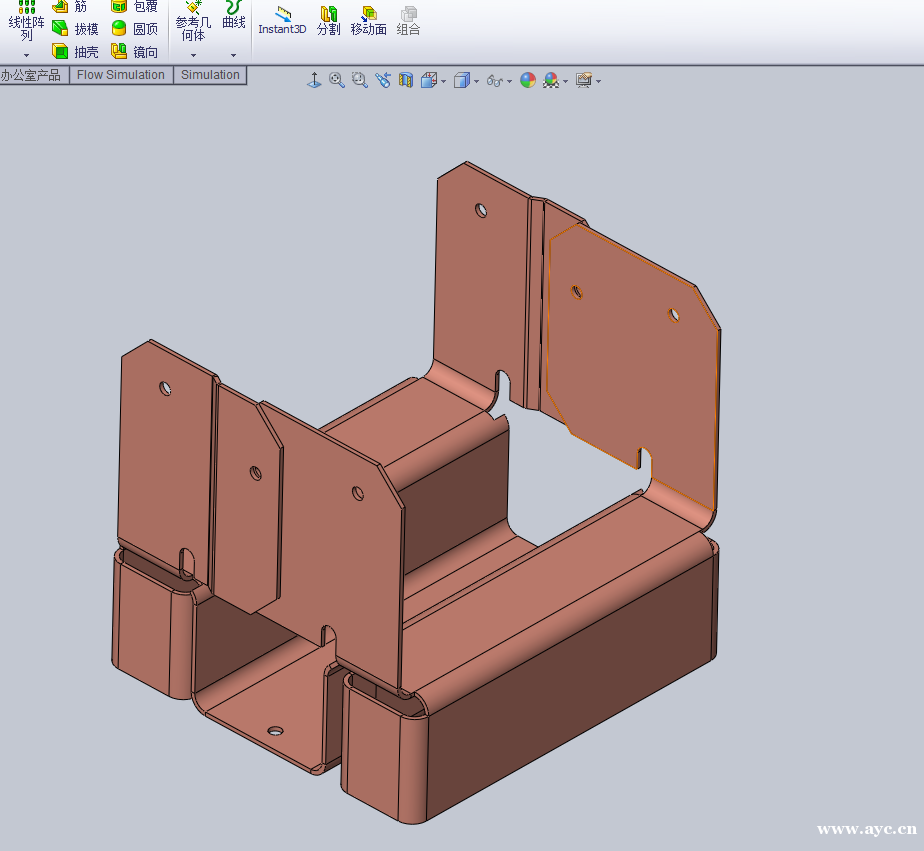
Task: Open the Apply Scene icon in view toolbar
Action: (550, 80)
